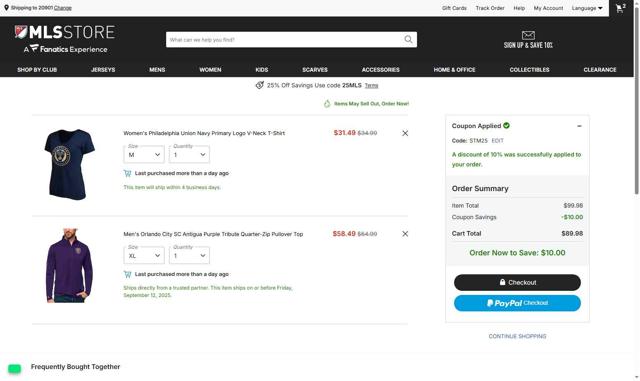This screenshot has height=381, width=640.
Task: Click the $58.49 sale price
Action: point(344,234)
